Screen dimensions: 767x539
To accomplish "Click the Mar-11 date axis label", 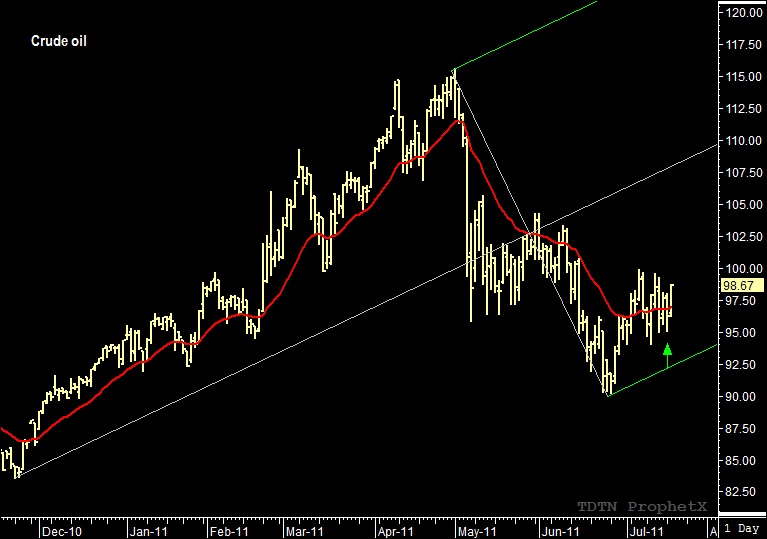I will click(x=305, y=532).
